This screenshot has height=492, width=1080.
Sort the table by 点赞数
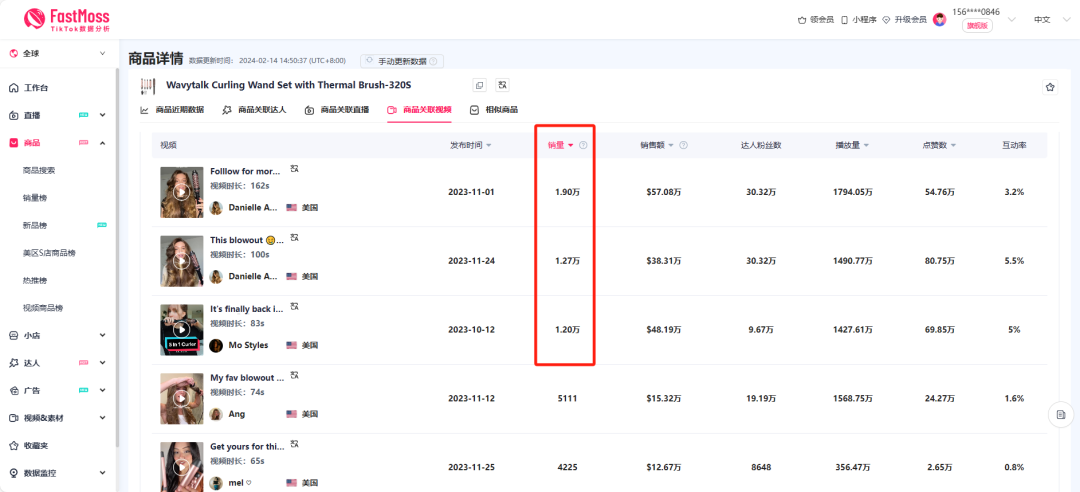[939, 145]
